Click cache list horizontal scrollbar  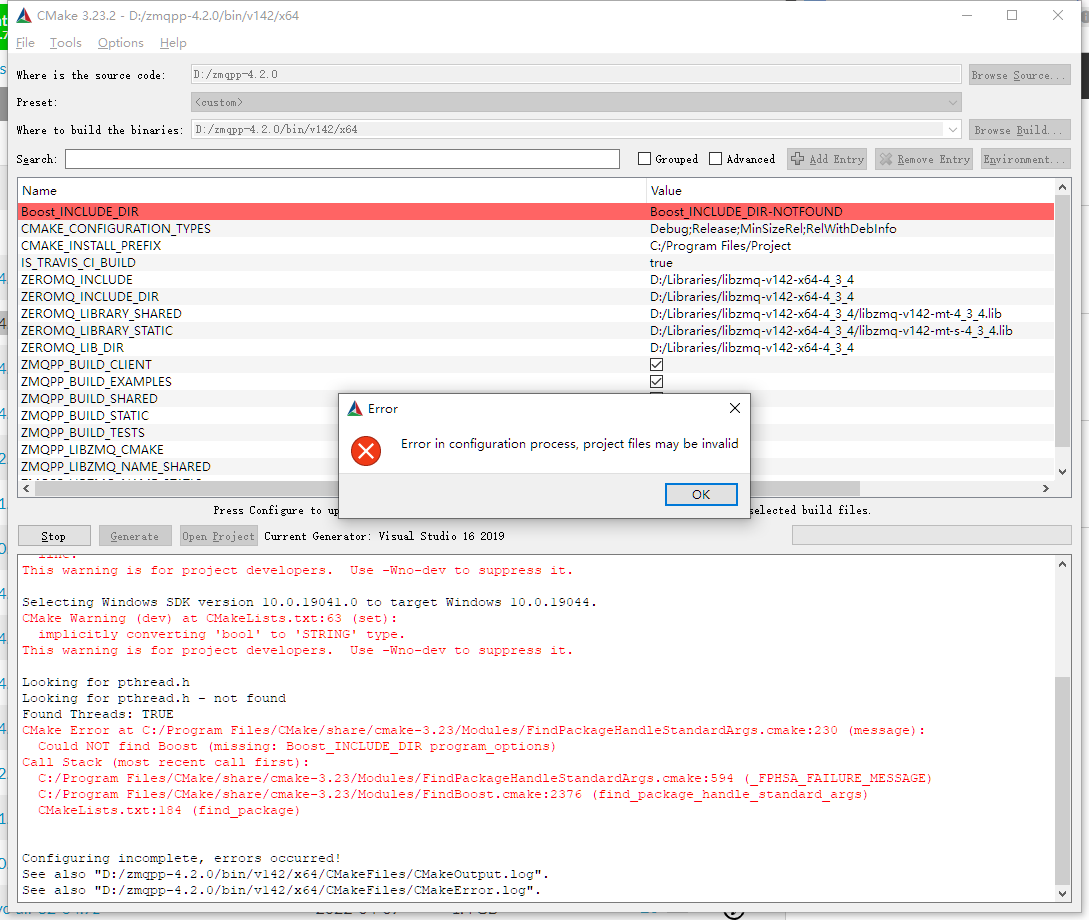[447, 488]
